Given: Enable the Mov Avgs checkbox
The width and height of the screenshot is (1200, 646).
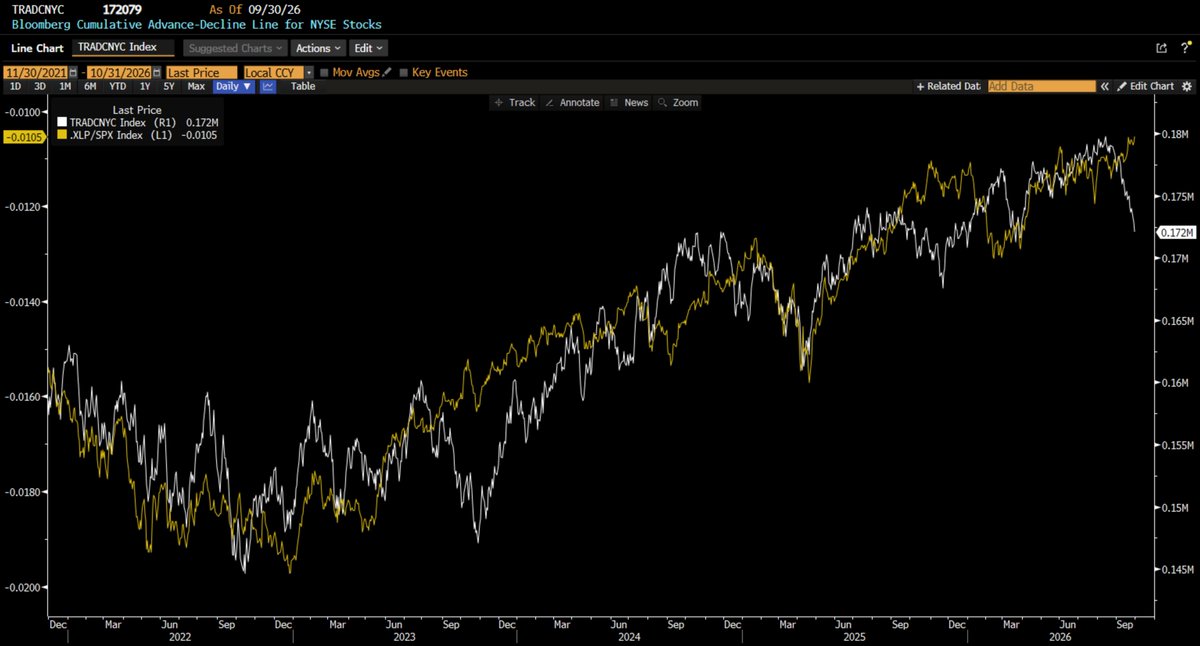Looking at the screenshot, I should click(324, 72).
